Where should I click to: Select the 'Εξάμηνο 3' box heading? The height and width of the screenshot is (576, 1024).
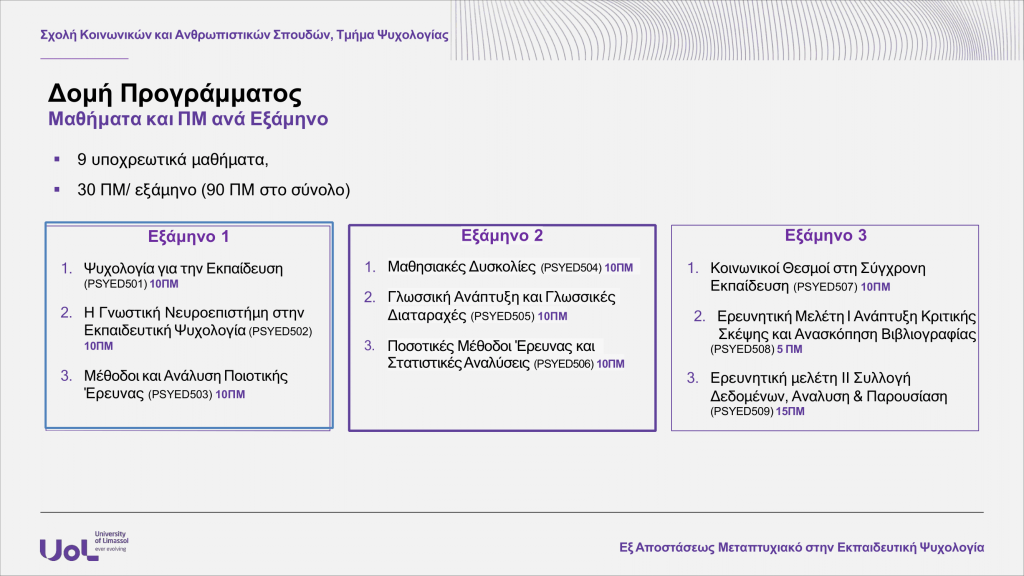(x=825, y=236)
